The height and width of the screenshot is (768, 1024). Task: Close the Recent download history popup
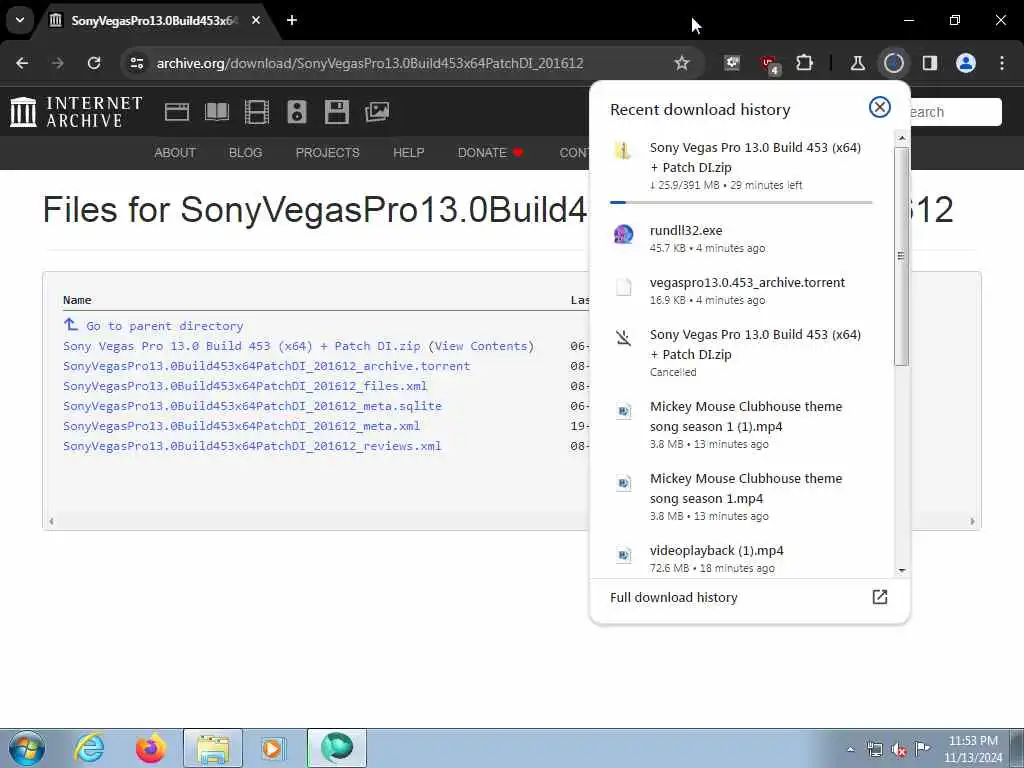click(x=880, y=107)
